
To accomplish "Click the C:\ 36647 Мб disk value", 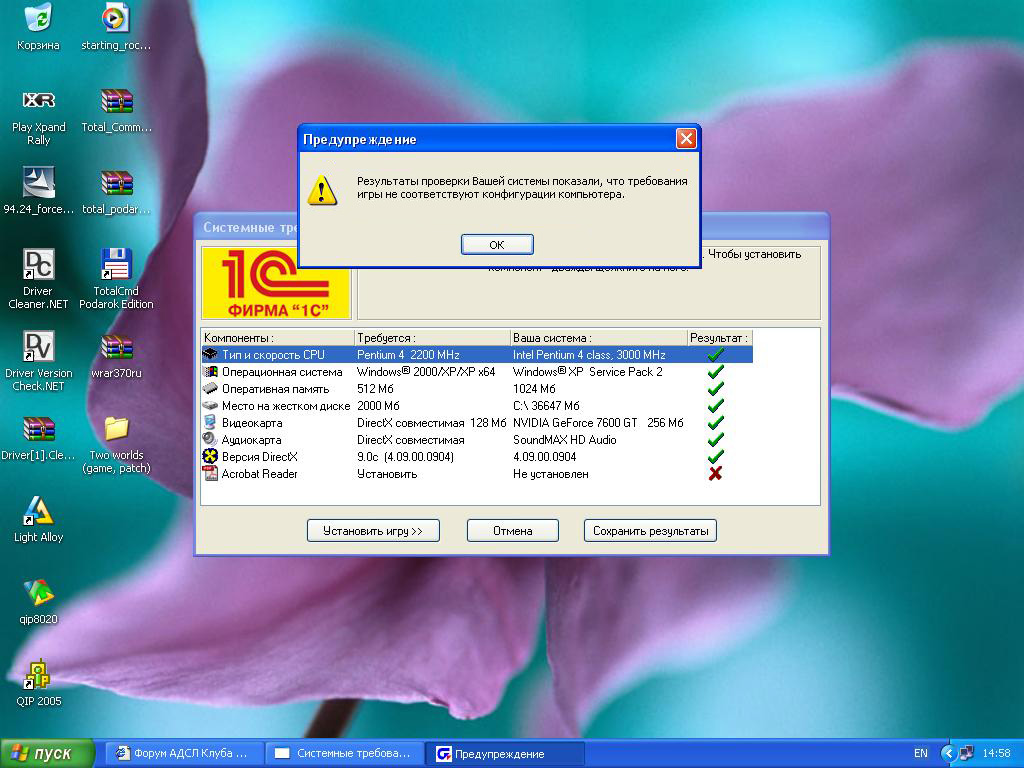I will click(546, 406).
